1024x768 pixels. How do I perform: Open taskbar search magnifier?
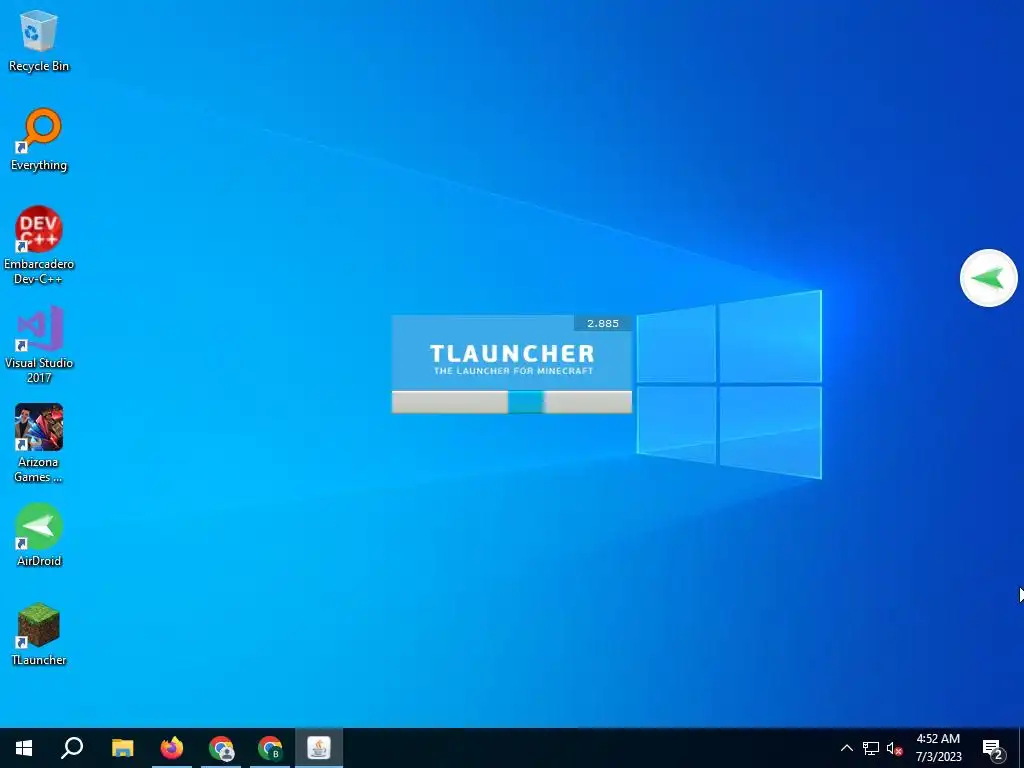pyautogui.click(x=72, y=748)
